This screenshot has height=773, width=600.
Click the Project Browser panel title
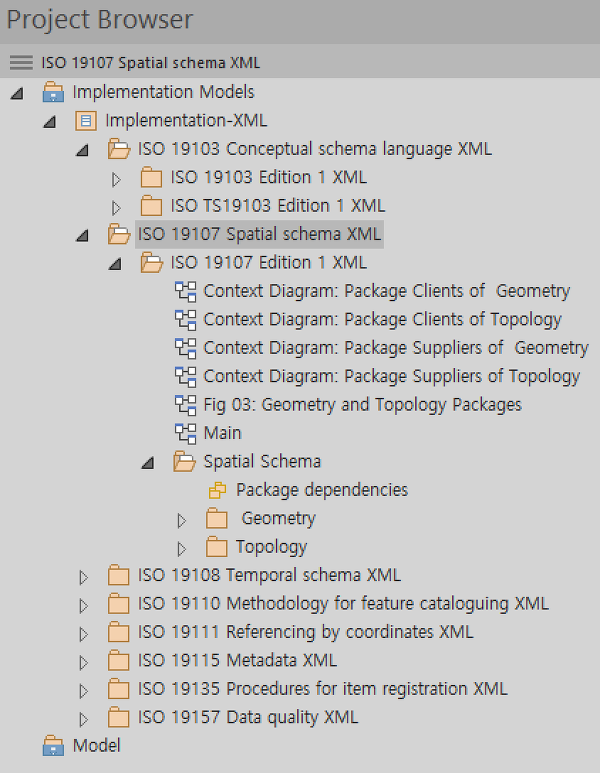click(100, 20)
